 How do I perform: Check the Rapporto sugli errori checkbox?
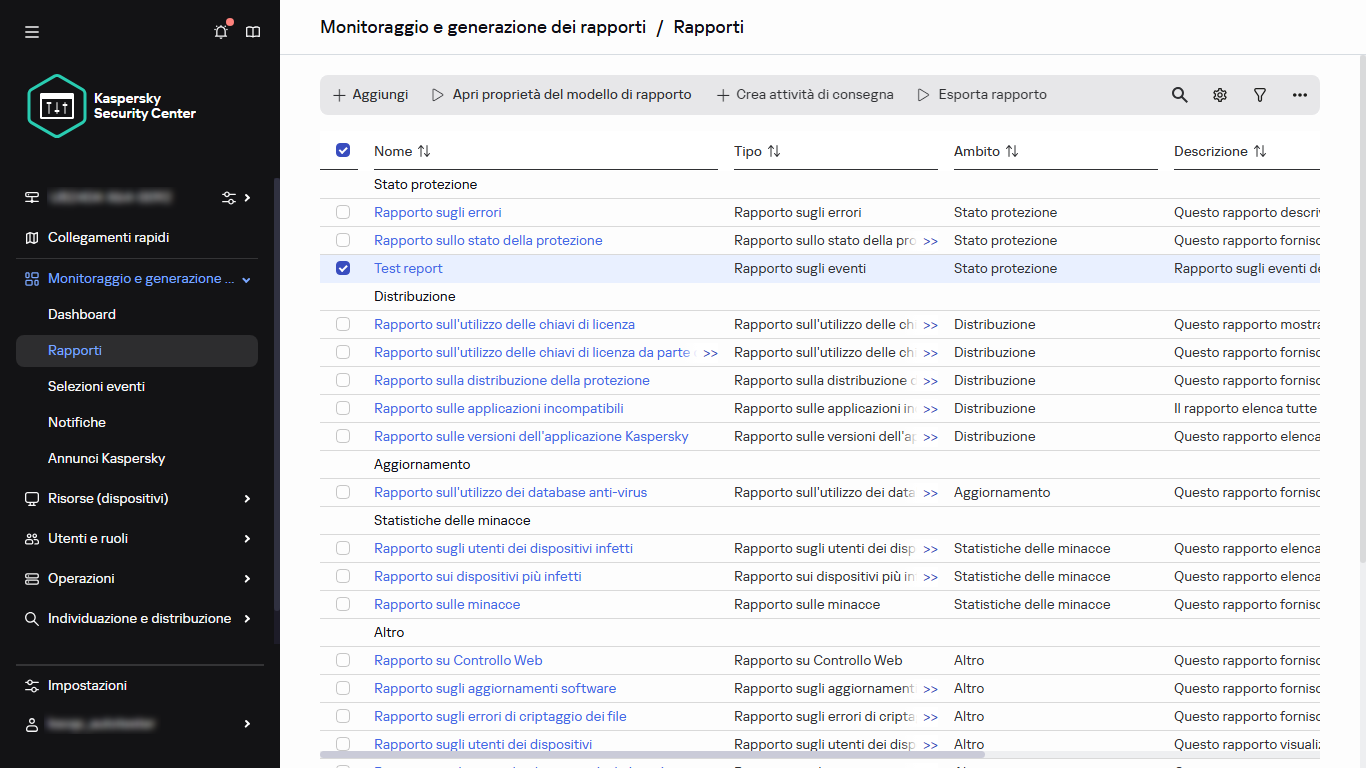click(x=343, y=212)
